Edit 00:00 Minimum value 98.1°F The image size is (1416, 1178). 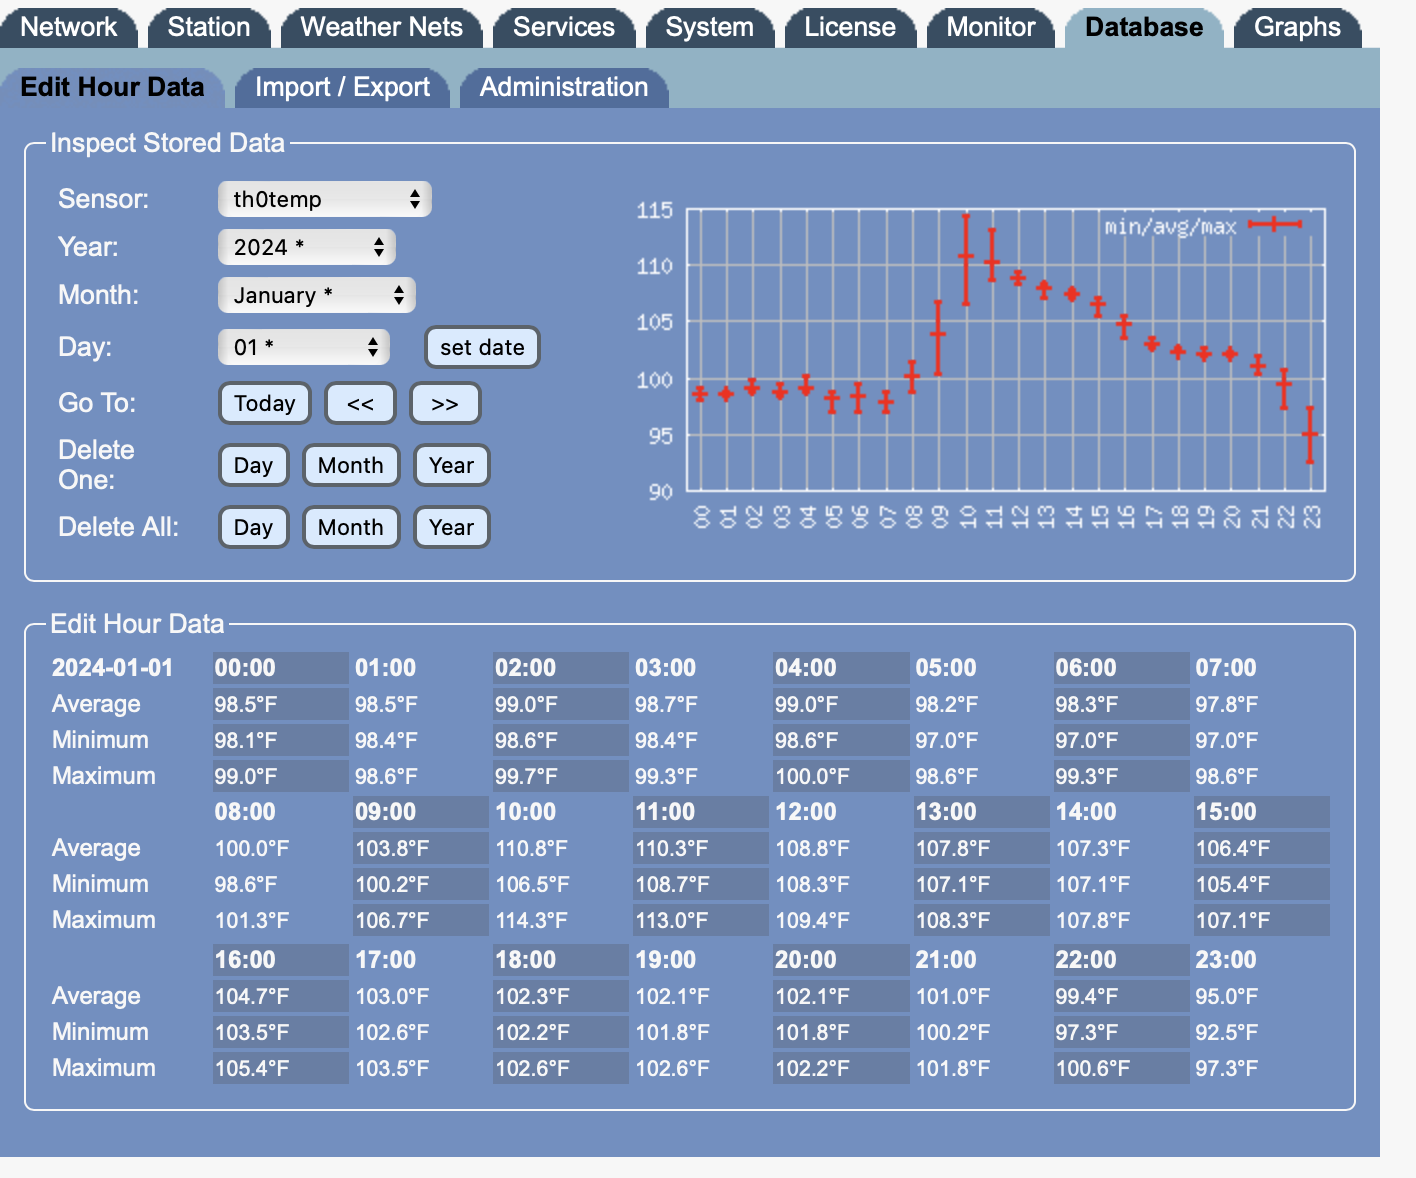280,740
